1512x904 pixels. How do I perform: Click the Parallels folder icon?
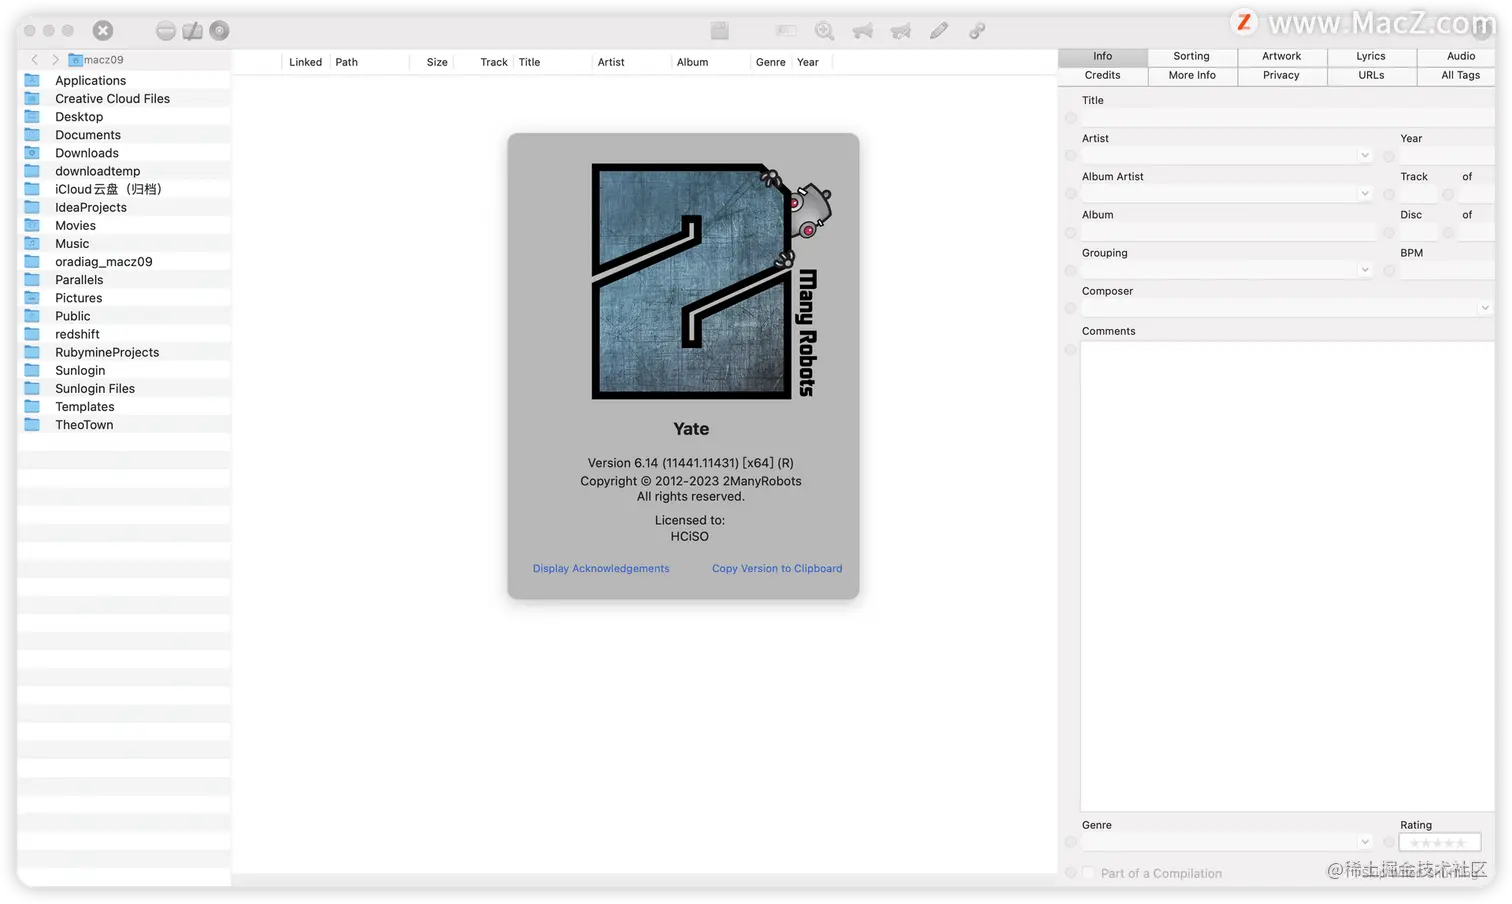pyautogui.click(x=32, y=280)
